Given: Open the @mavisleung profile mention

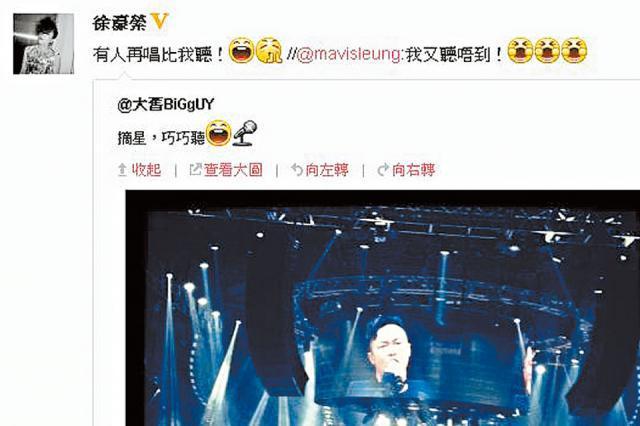Looking at the screenshot, I should pos(349,54).
